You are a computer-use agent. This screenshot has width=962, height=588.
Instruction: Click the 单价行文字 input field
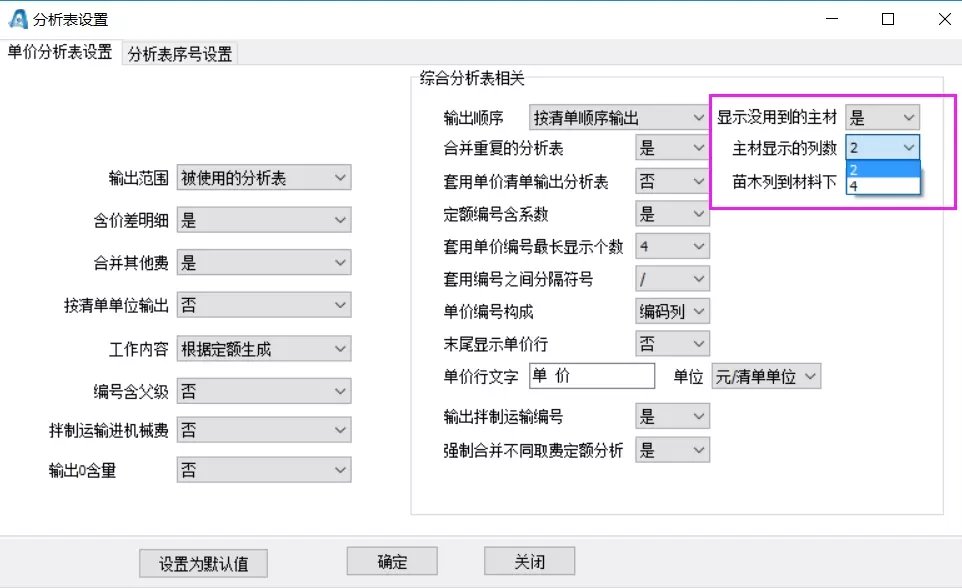[591, 376]
